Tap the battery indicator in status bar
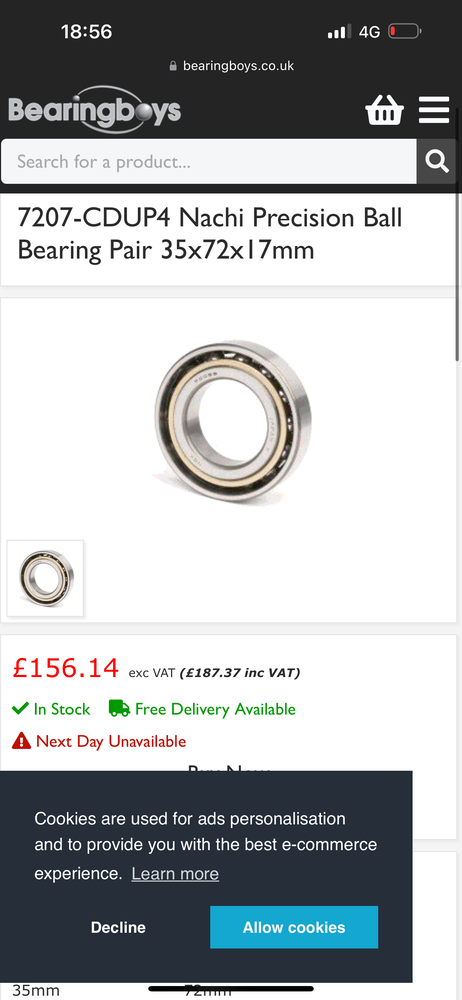Image resolution: width=462 pixels, height=1000 pixels. (404, 31)
